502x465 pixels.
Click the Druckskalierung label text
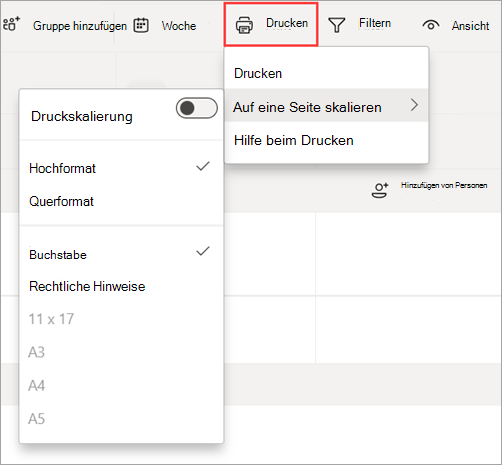point(82,116)
